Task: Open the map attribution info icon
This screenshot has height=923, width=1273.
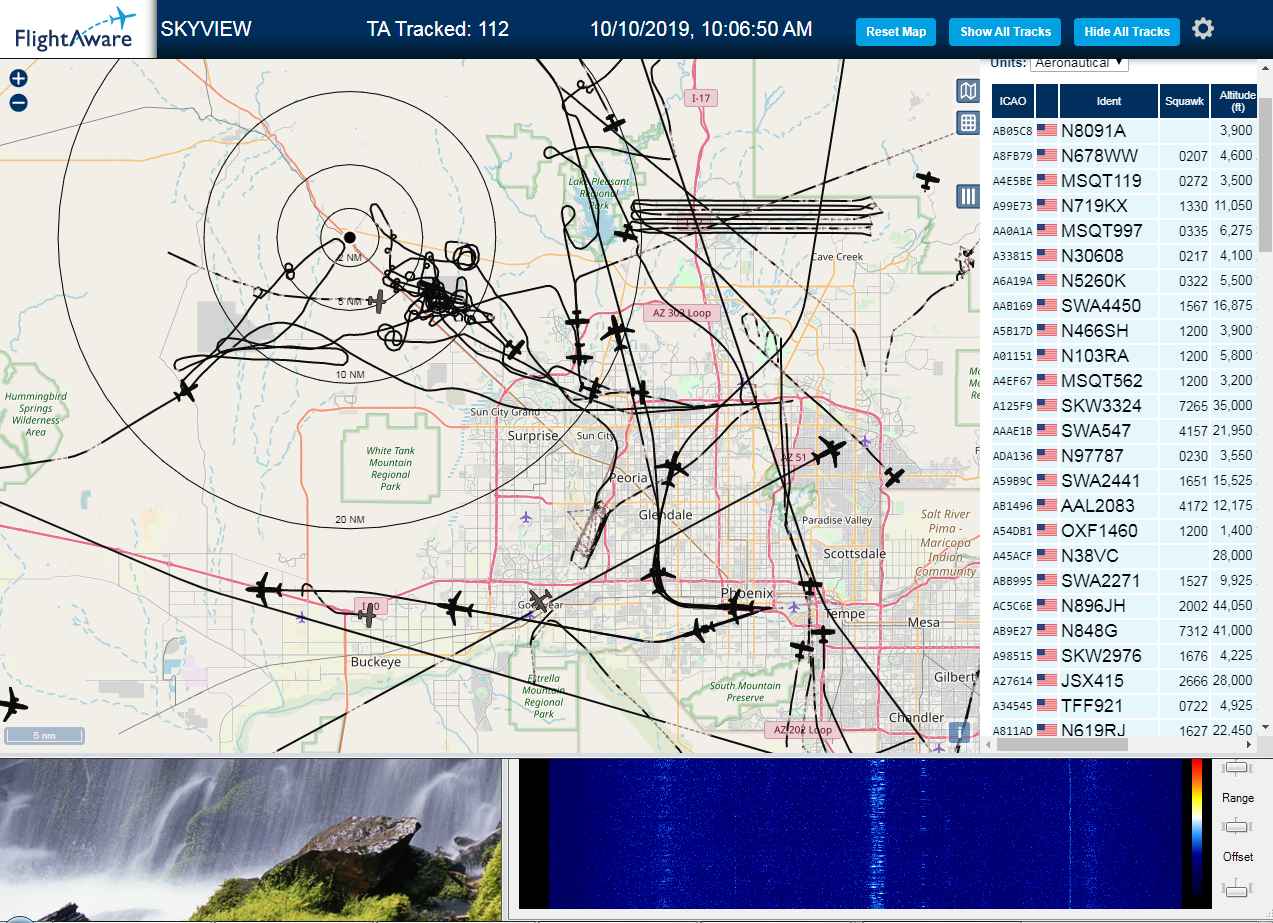Action: (960, 732)
